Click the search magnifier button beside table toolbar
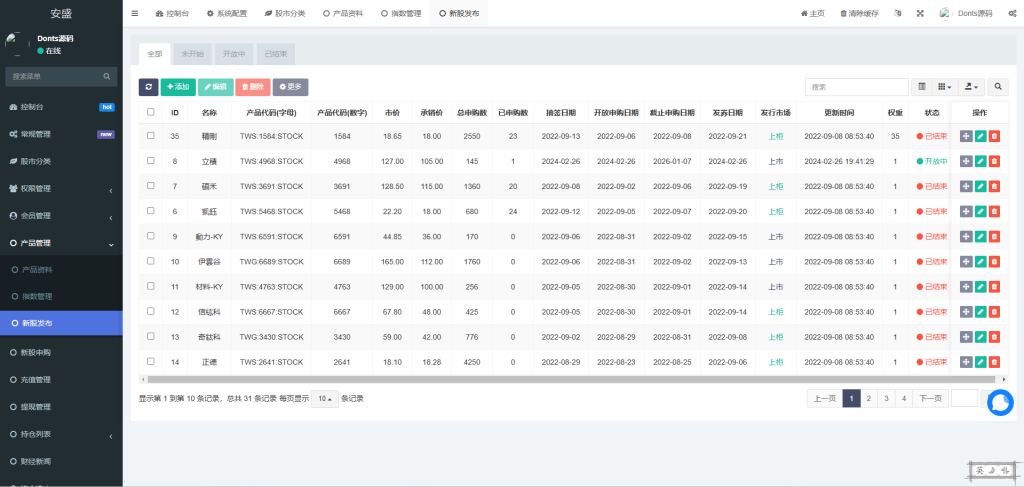 [997, 87]
